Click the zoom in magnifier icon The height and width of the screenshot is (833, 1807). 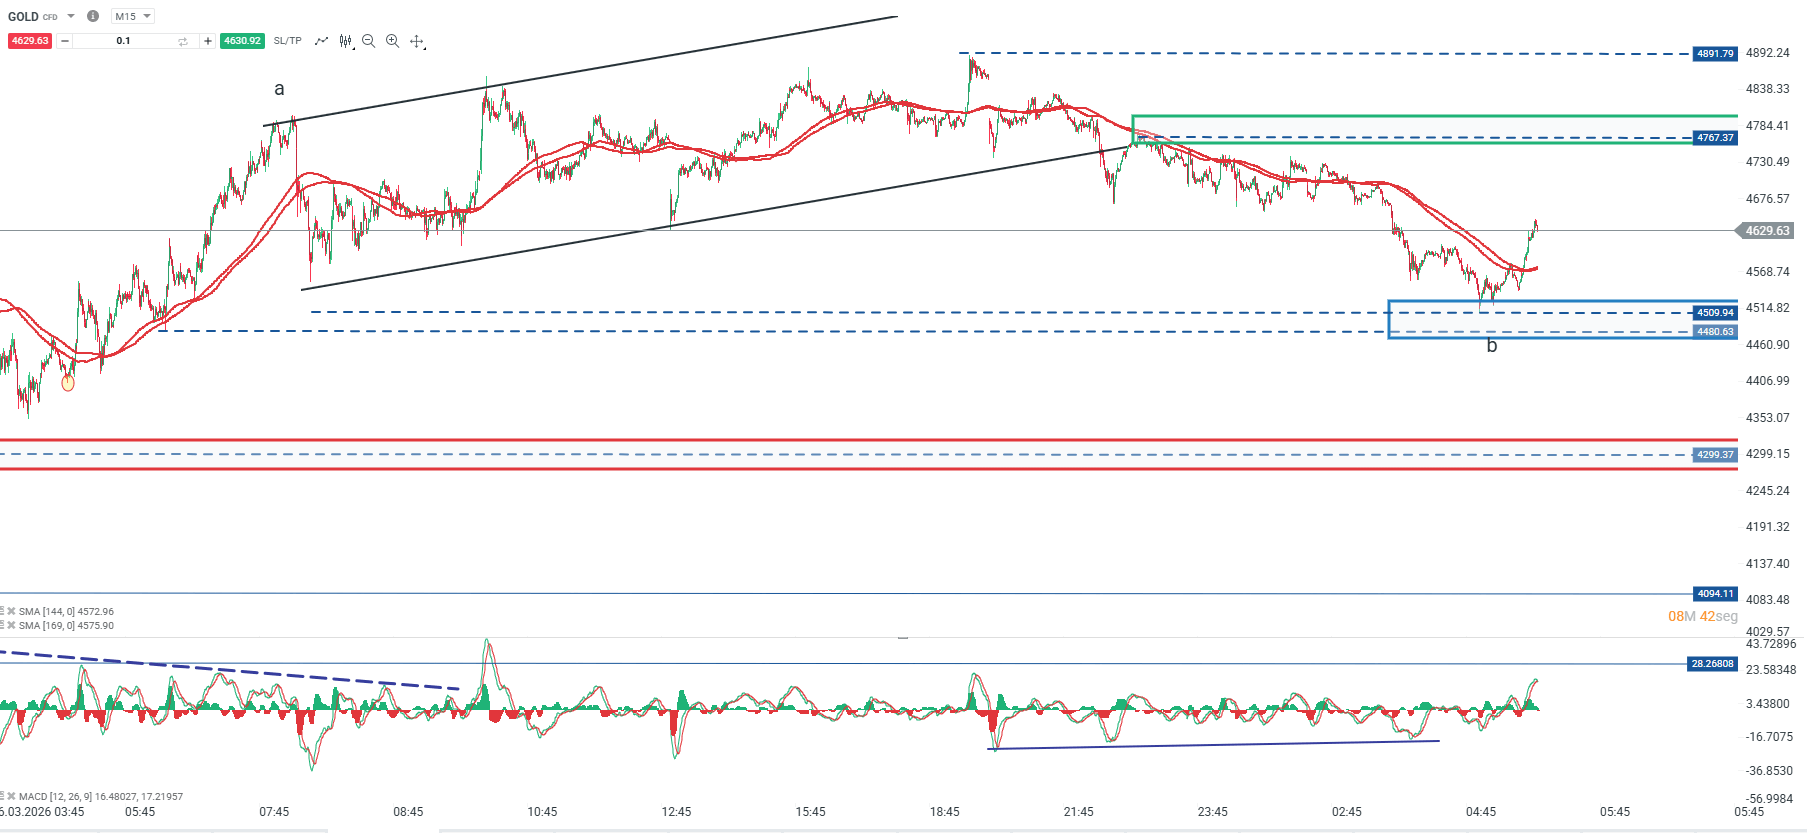(393, 41)
